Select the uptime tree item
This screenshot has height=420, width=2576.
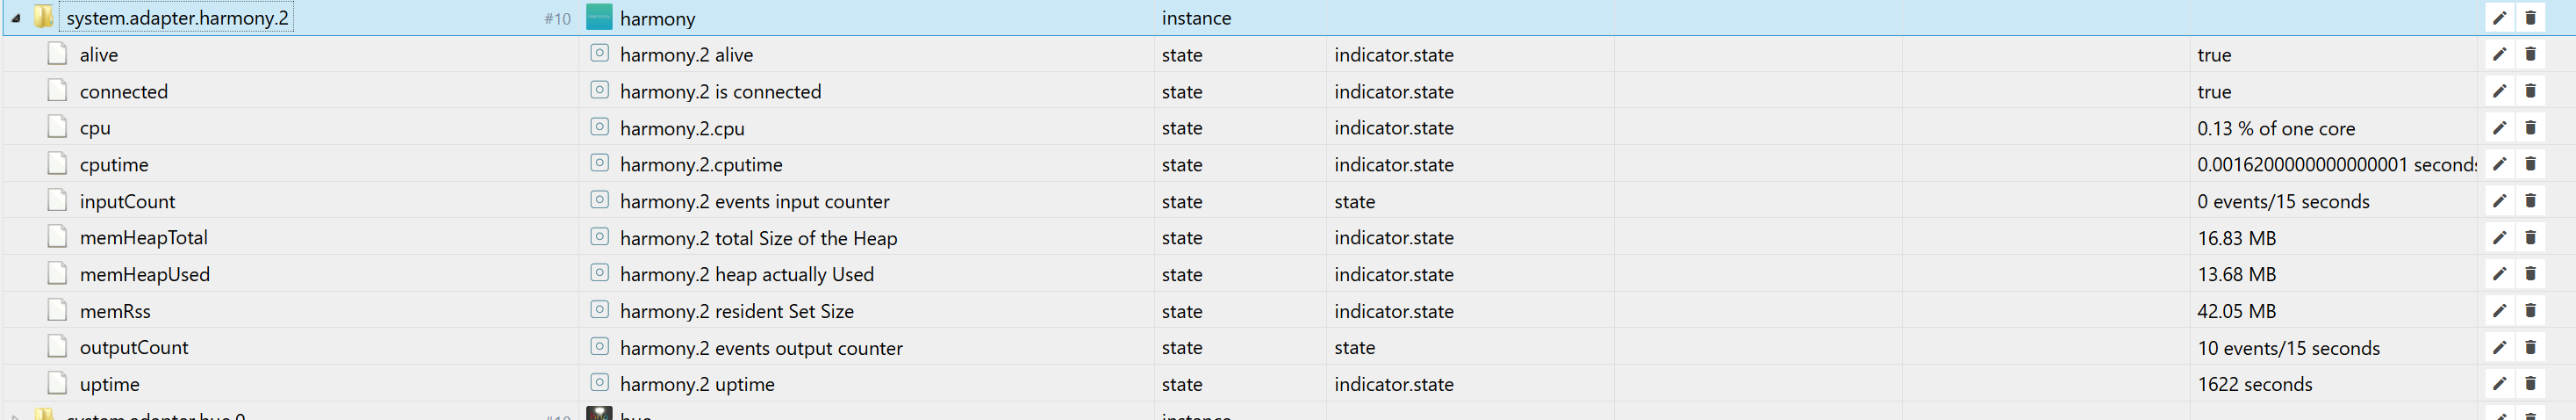pyautogui.click(x=110, y=384)
